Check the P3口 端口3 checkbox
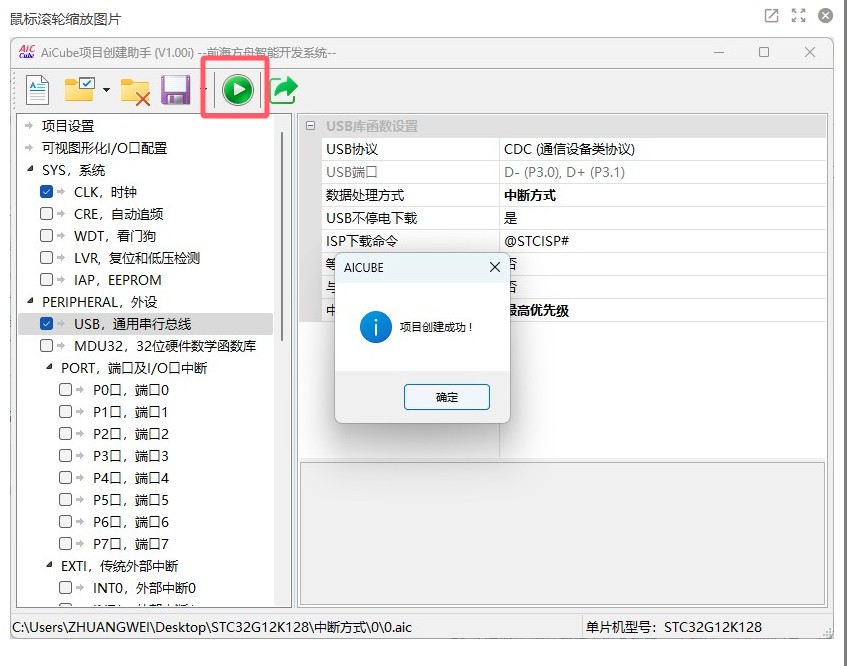Image resolution: width=847 pixels, height=666 pixels. click(65, 455)
